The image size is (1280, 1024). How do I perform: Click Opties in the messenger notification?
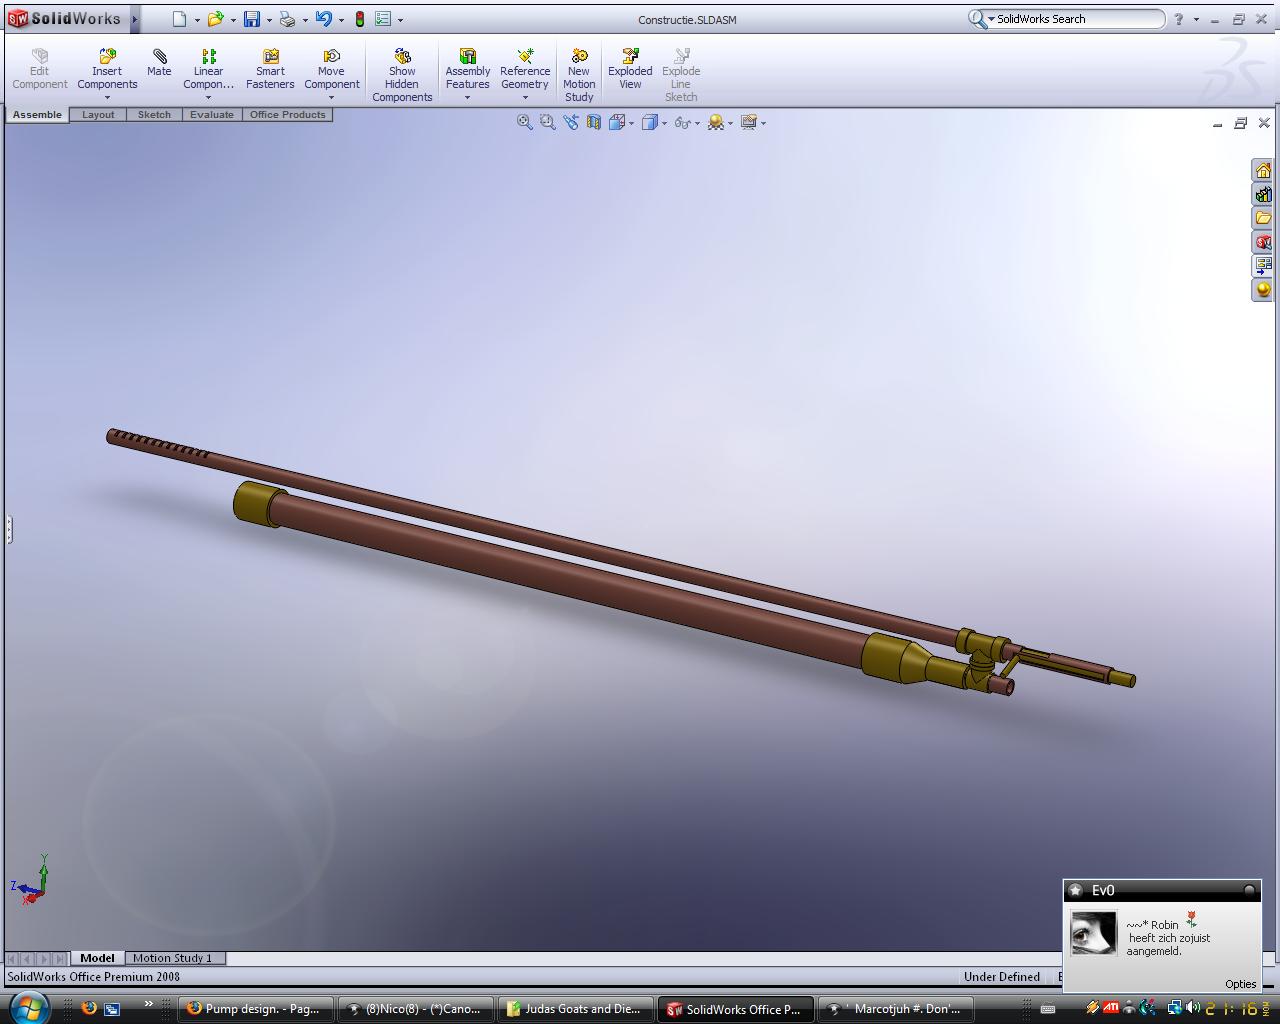pos(1240,984)
